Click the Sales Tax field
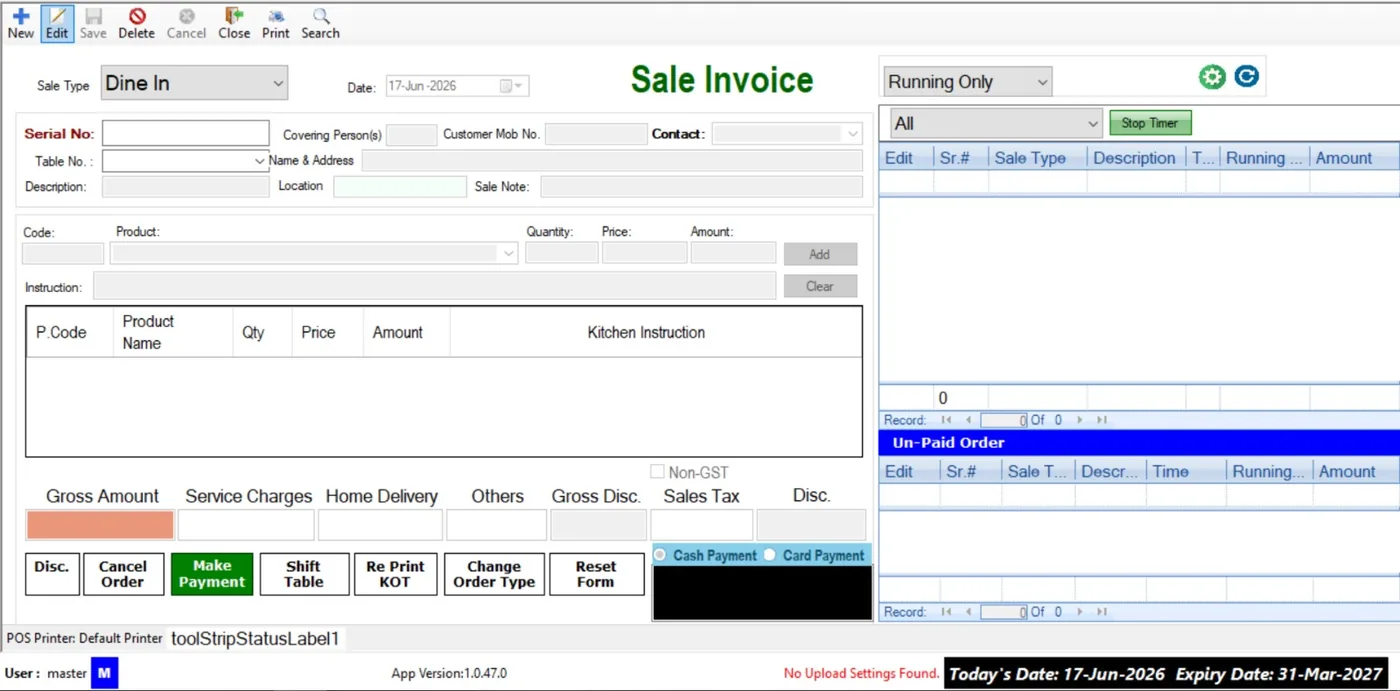The width and height of the screenshot is (1400, 691). pos(702,525)
